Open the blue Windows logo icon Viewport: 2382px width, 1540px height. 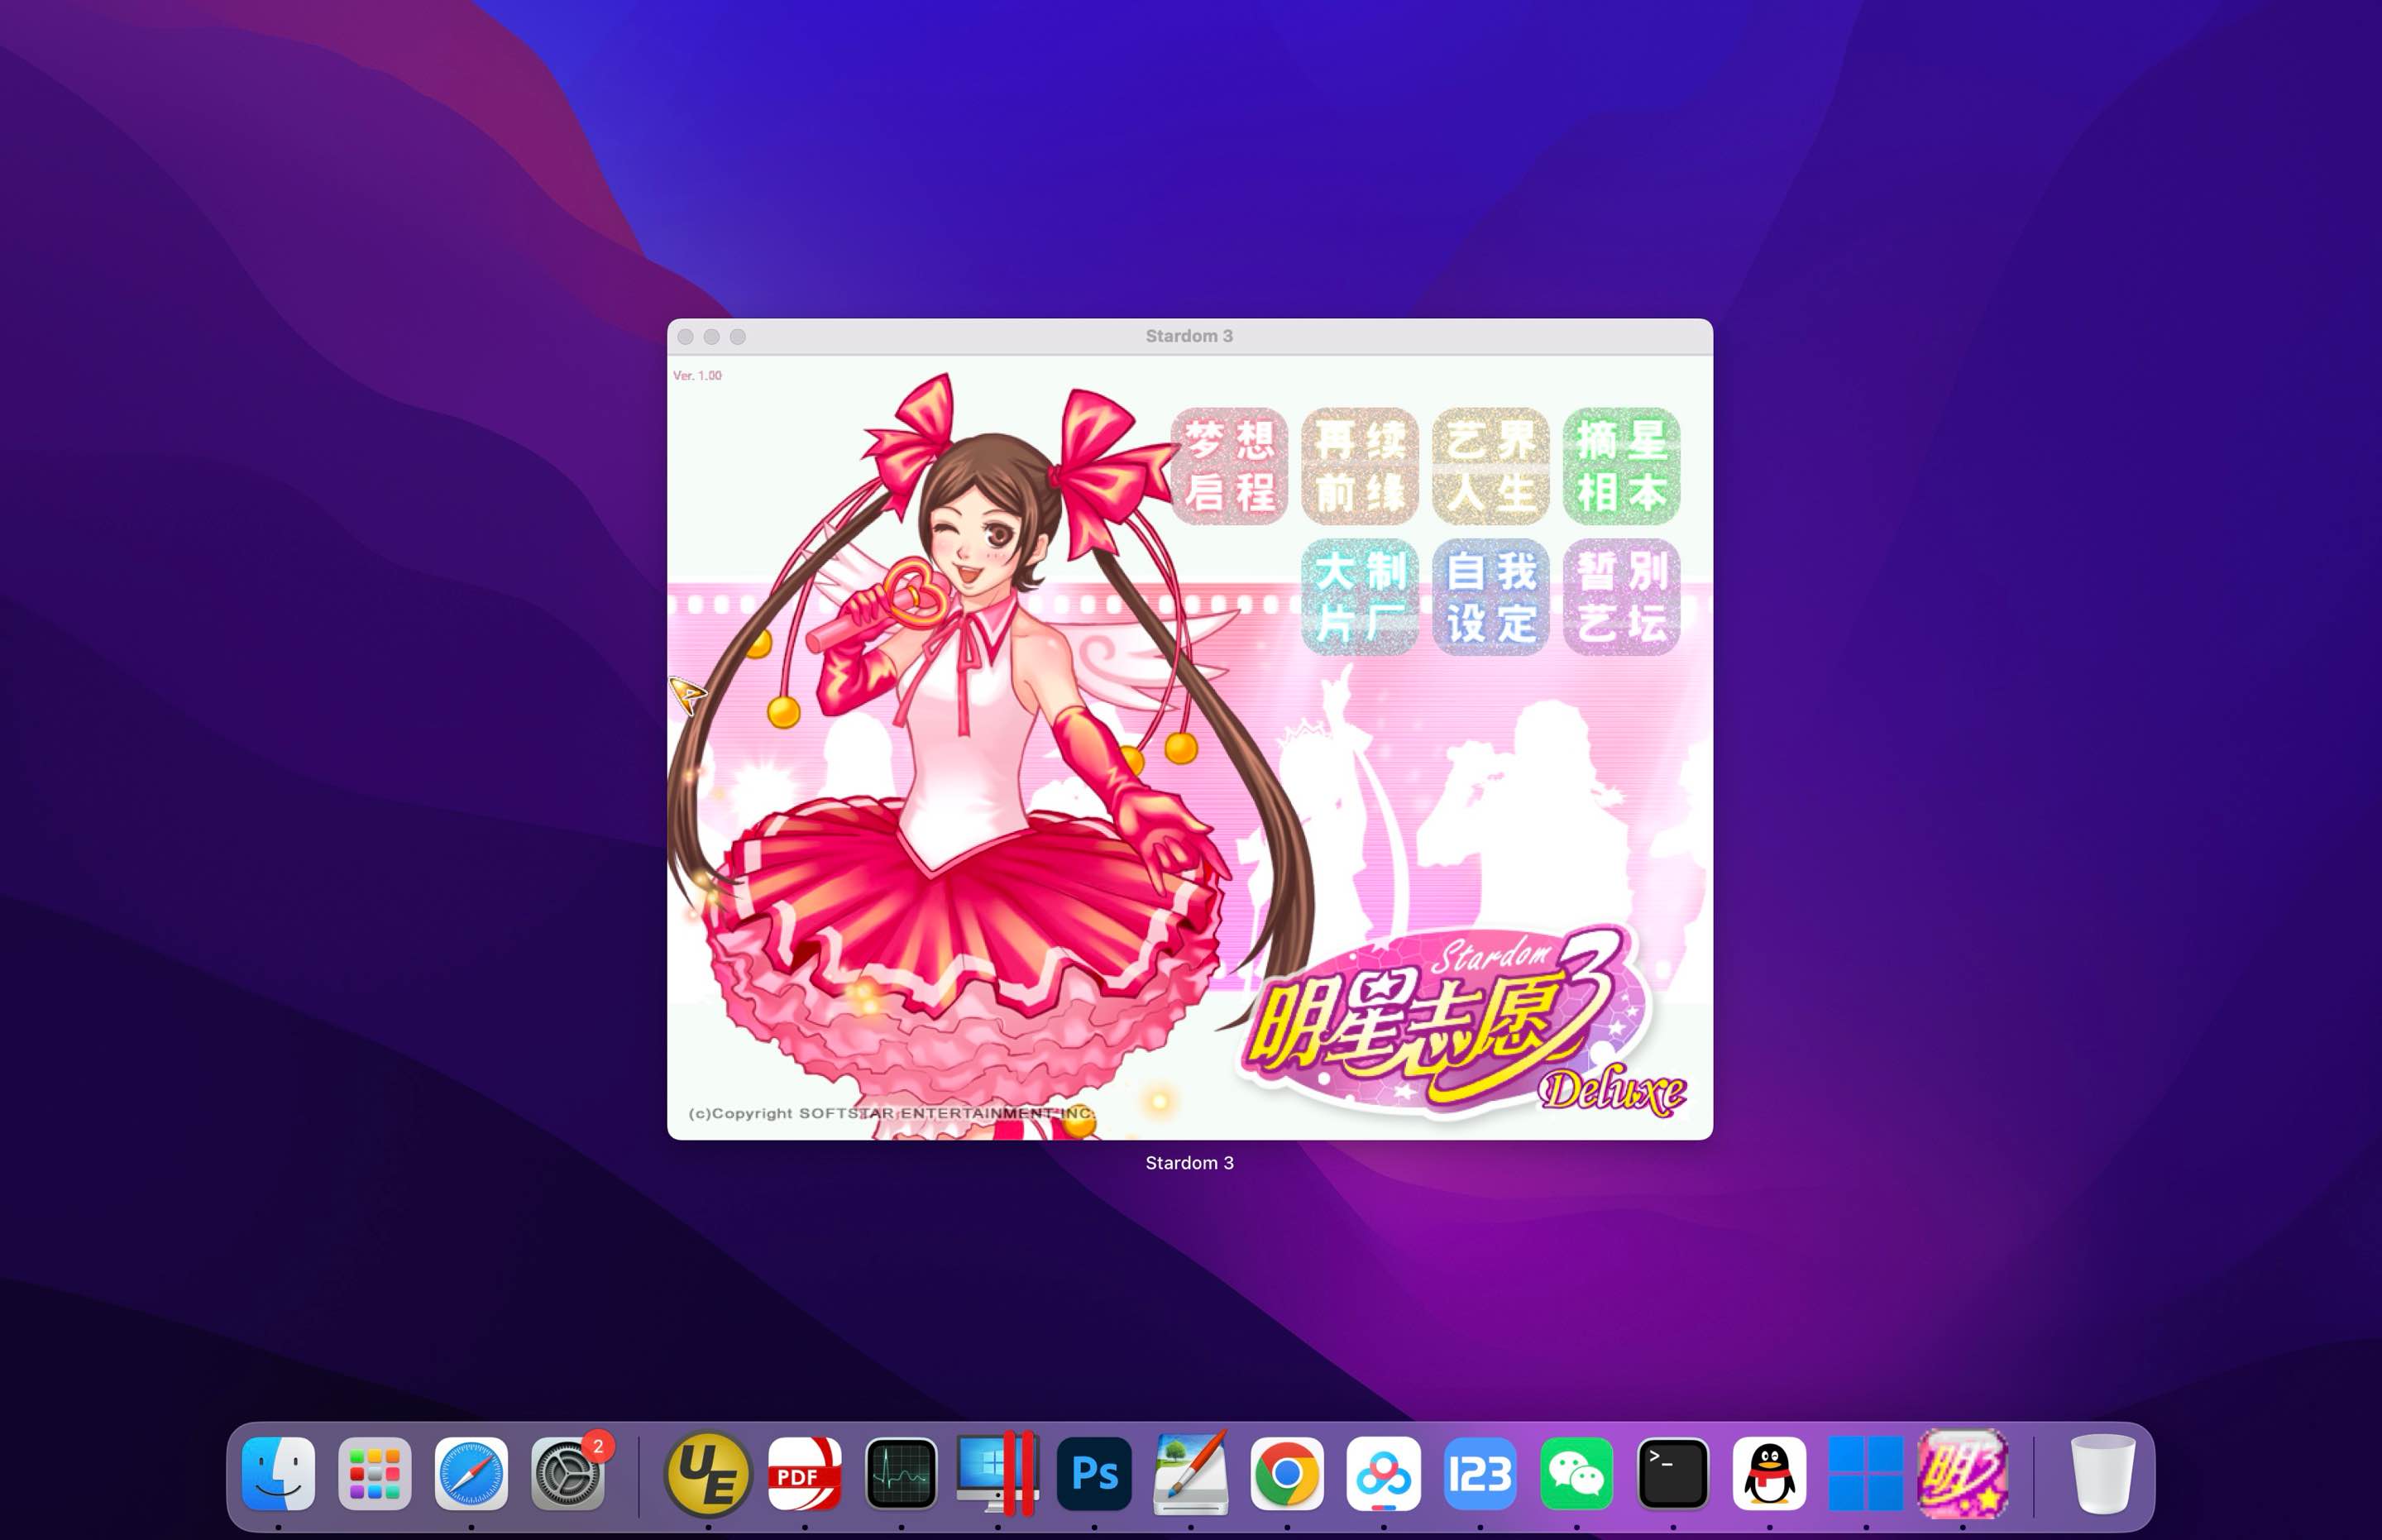coord(1866,1474)
